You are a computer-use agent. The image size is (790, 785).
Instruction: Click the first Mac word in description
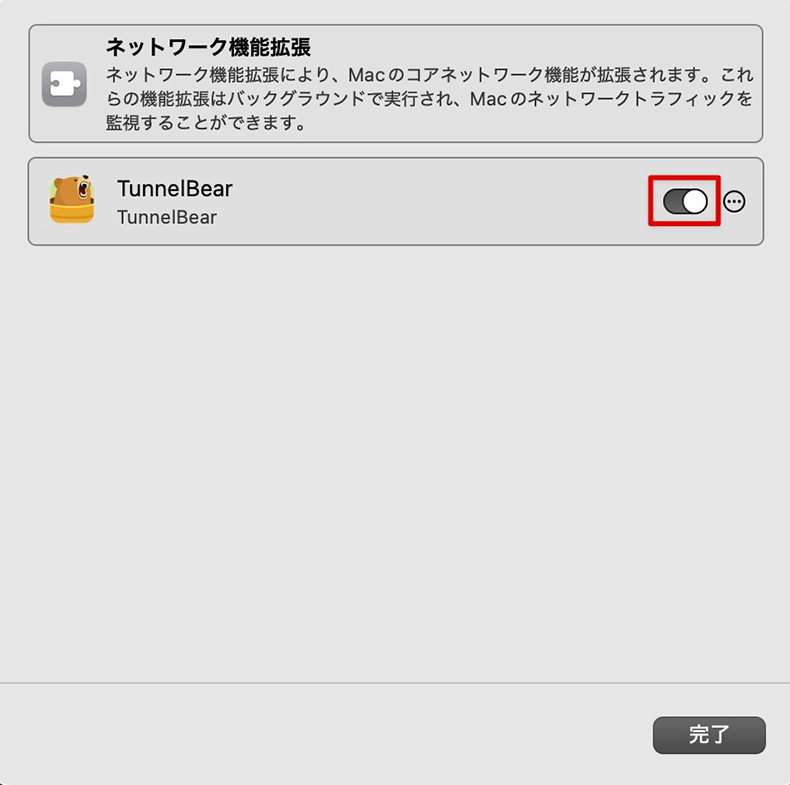[x=366, y=75]
